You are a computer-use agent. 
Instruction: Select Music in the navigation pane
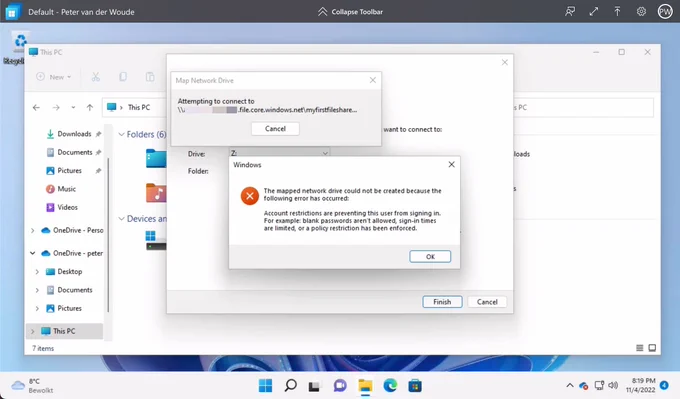coord(61,189)
